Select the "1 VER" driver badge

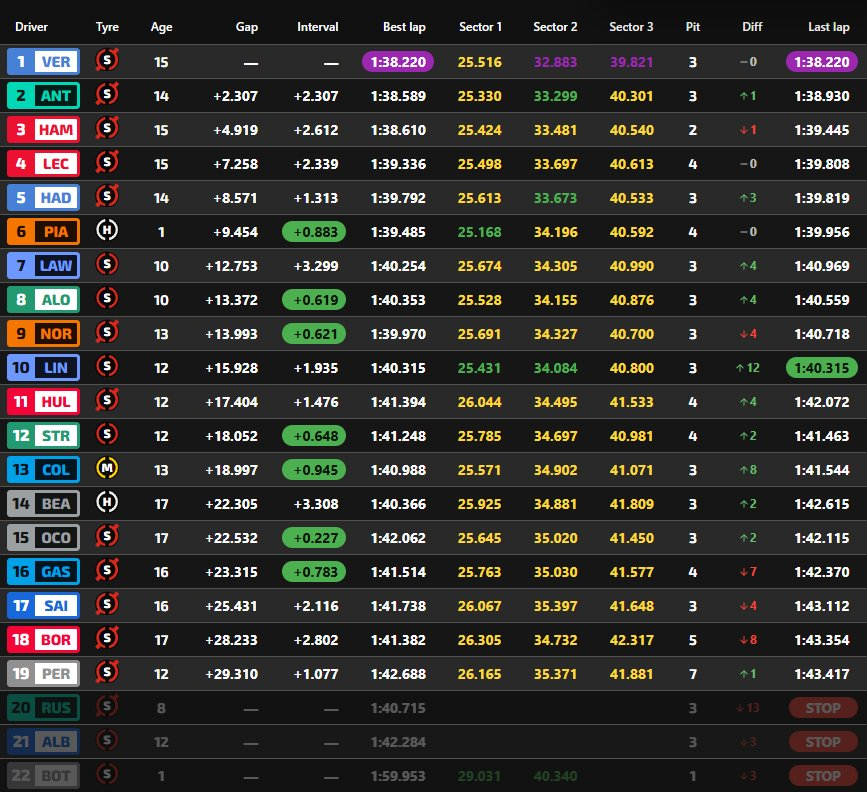click(43, 61)
